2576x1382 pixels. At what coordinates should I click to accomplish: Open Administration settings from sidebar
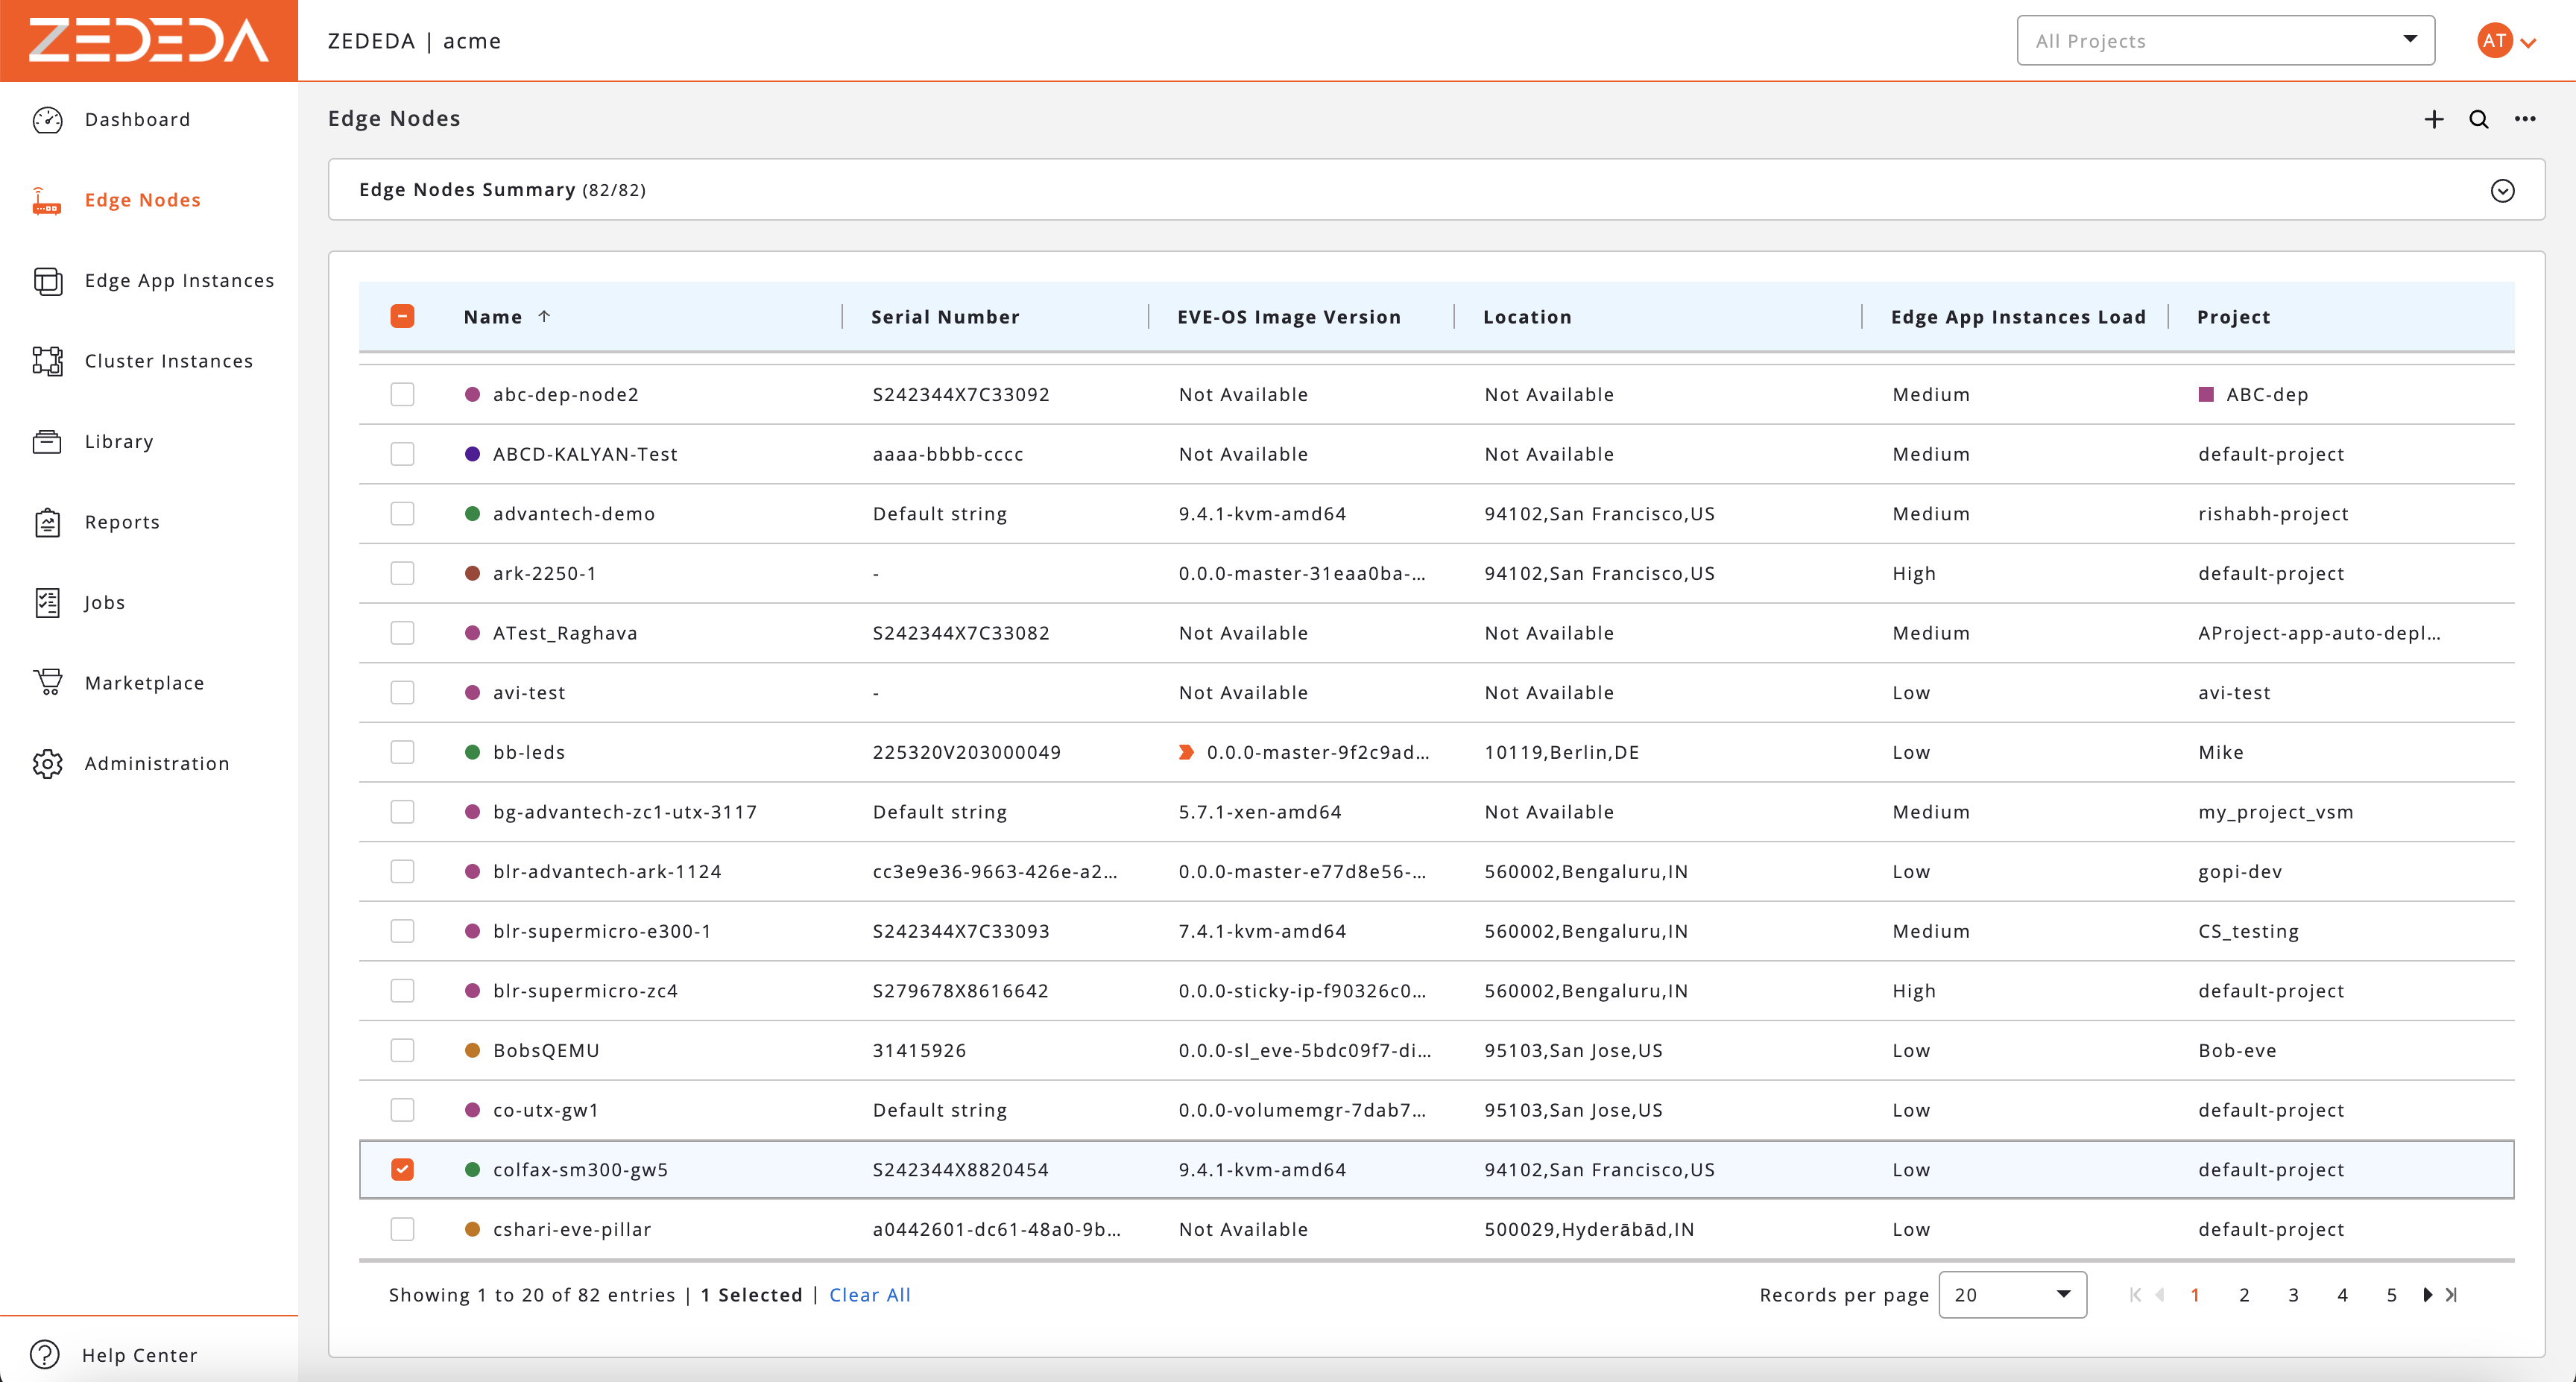[x=156, y=762]
